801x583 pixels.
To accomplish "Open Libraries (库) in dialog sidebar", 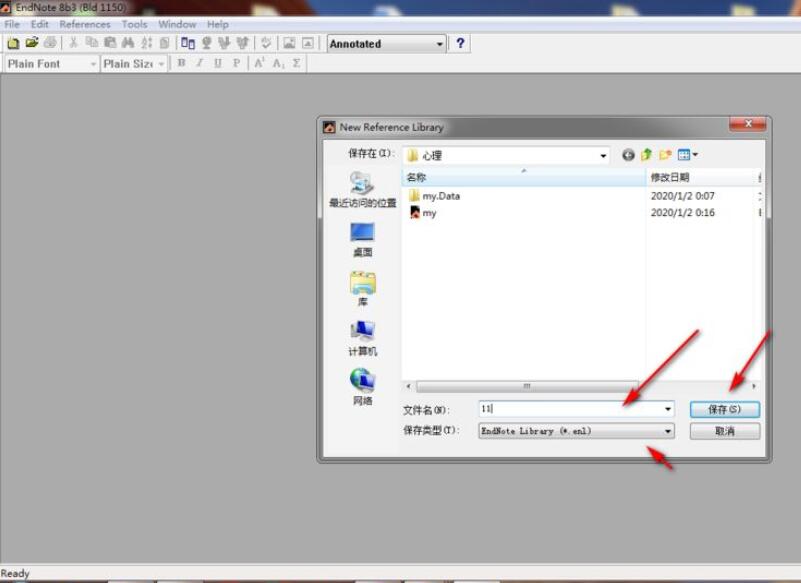I will pos(362,289).
